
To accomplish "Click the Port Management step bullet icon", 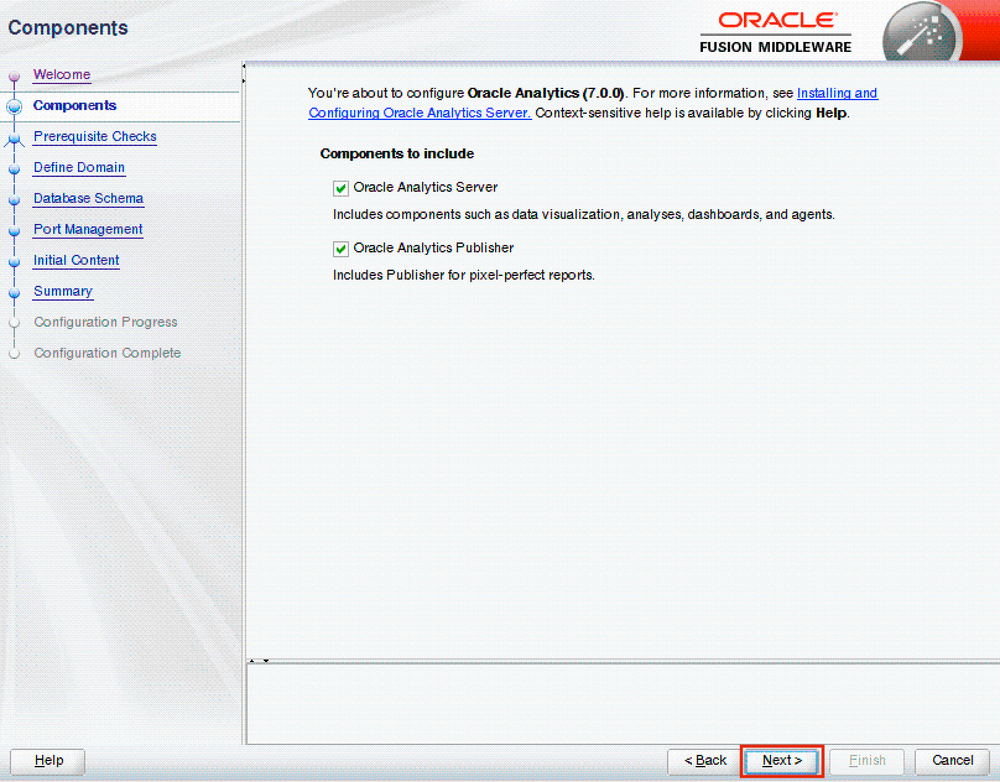I will click(14, 231).
